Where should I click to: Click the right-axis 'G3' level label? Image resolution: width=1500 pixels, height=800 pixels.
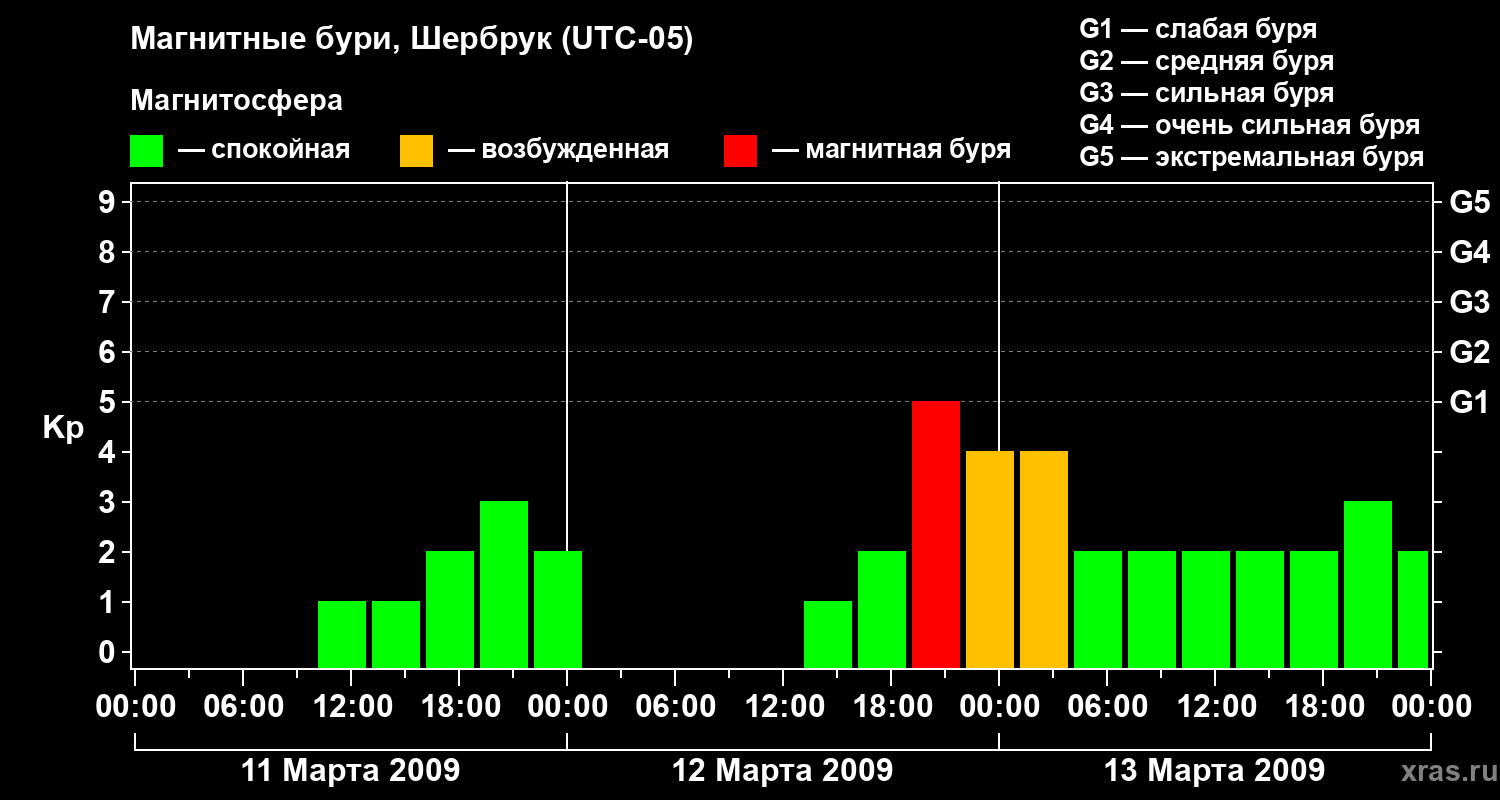click(1469, 302)
